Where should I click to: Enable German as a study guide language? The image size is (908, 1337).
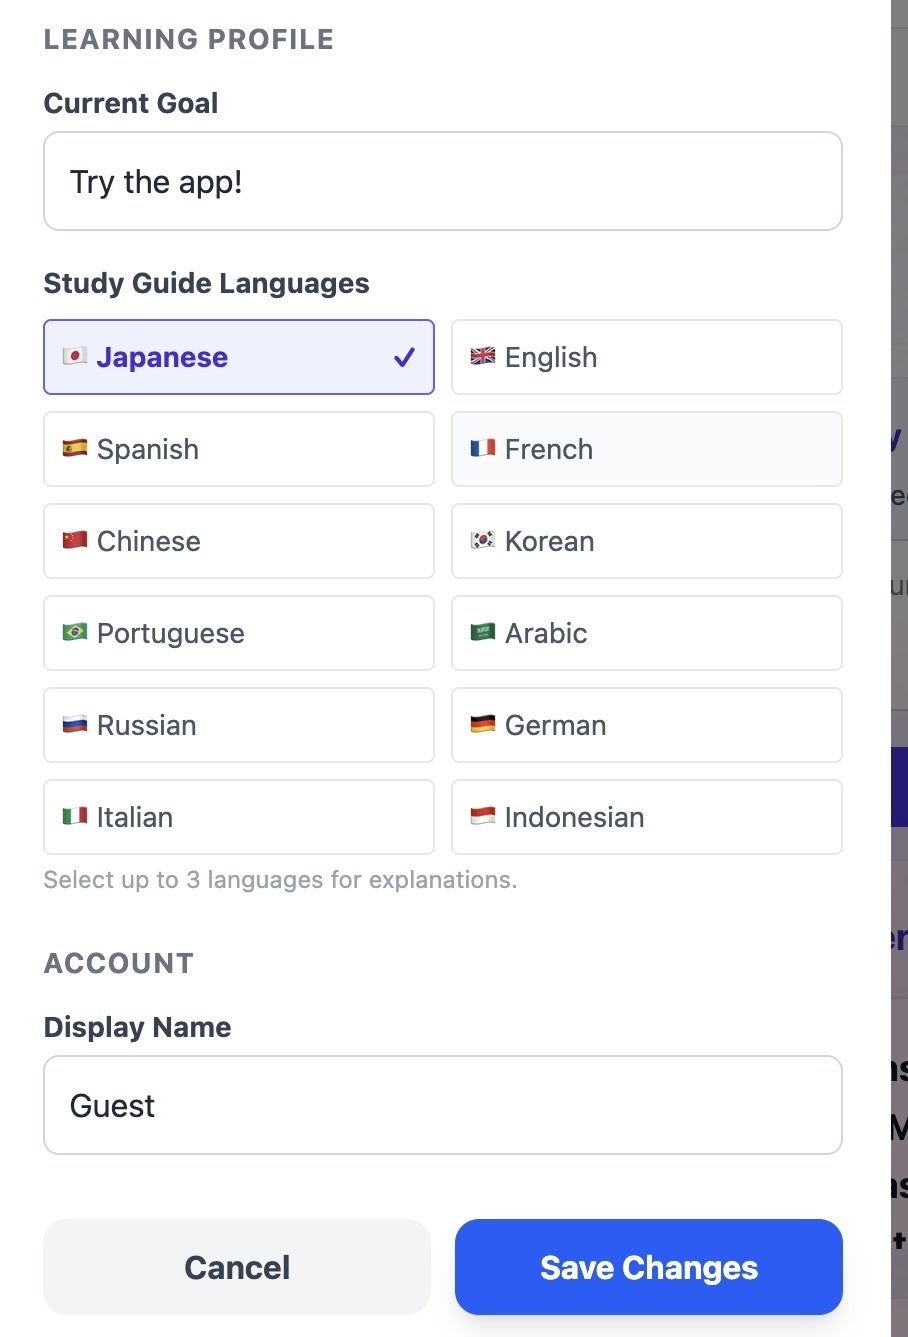pos(646,725)
